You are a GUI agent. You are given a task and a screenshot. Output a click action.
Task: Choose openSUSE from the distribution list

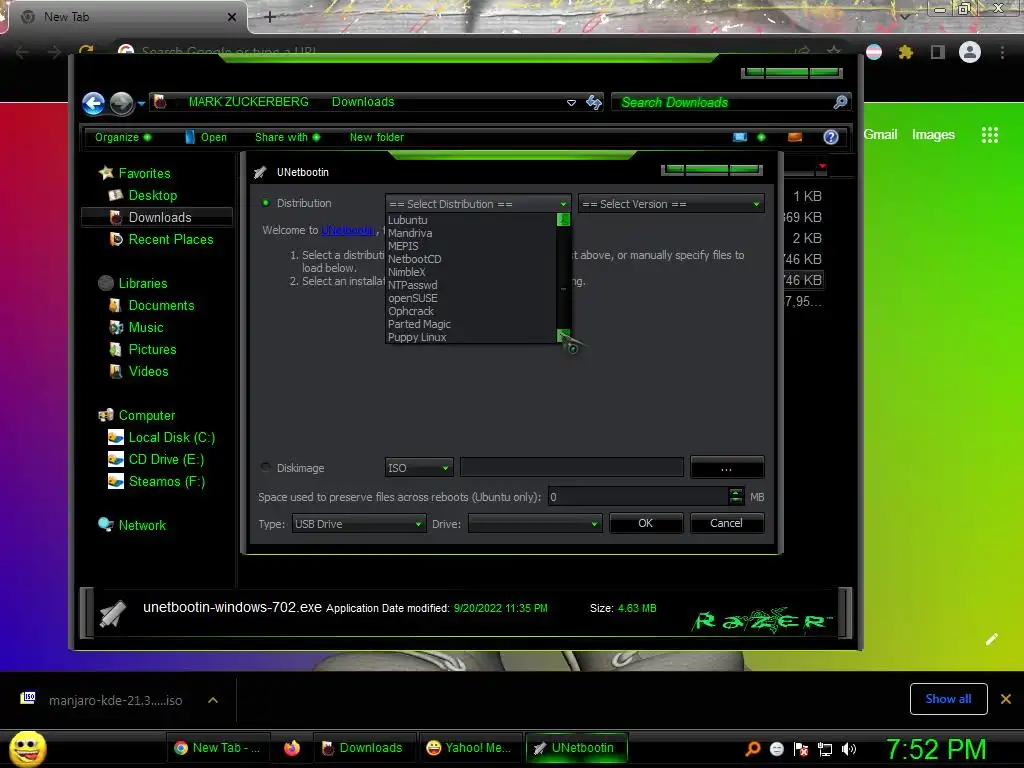click(471, 298)
